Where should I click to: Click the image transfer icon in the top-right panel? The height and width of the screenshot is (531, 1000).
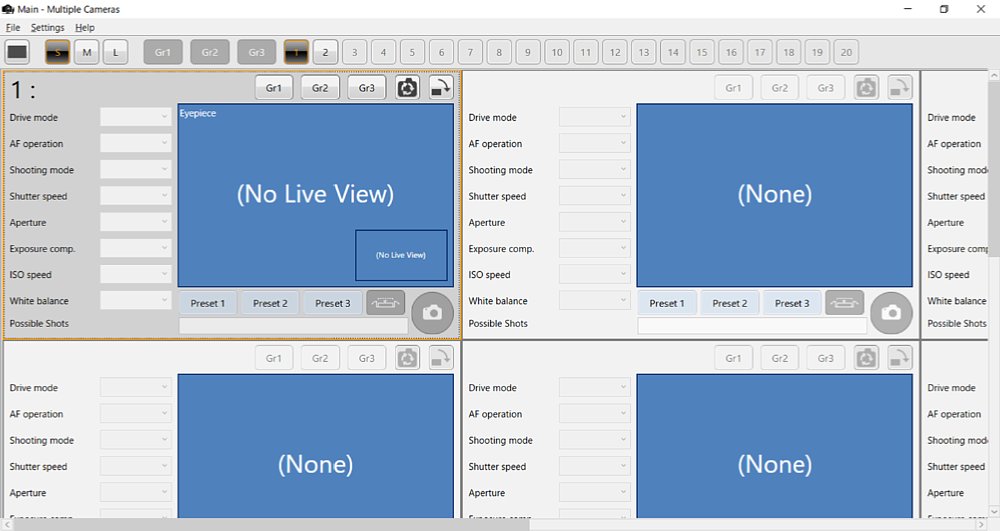click(899, 88)
